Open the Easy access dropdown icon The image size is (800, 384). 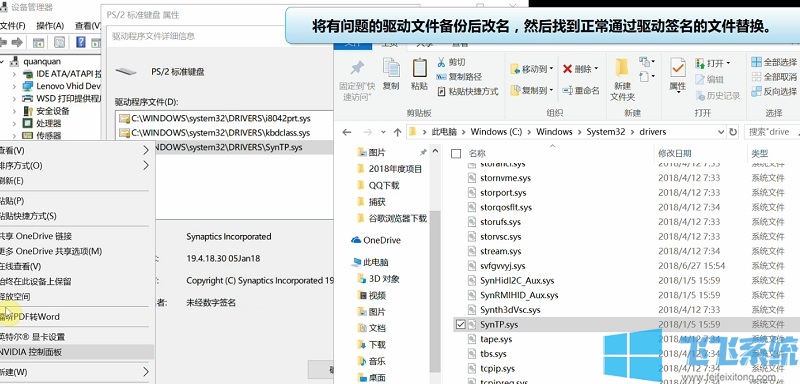click(x=646, y=76)
